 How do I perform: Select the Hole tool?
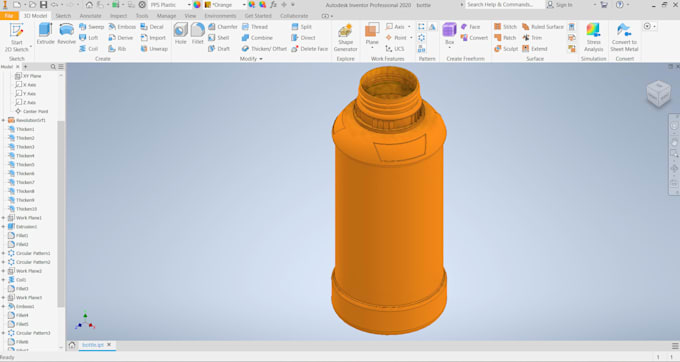point(180,34)
